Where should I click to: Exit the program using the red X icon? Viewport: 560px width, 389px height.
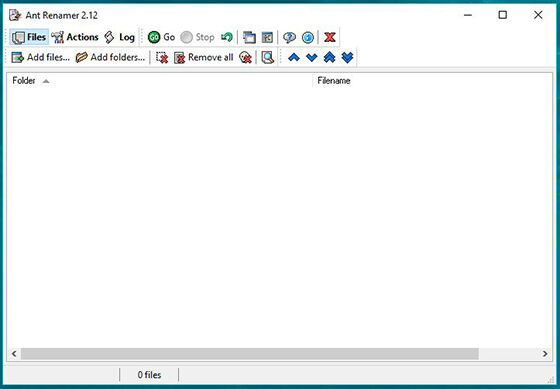click(330, 37)
